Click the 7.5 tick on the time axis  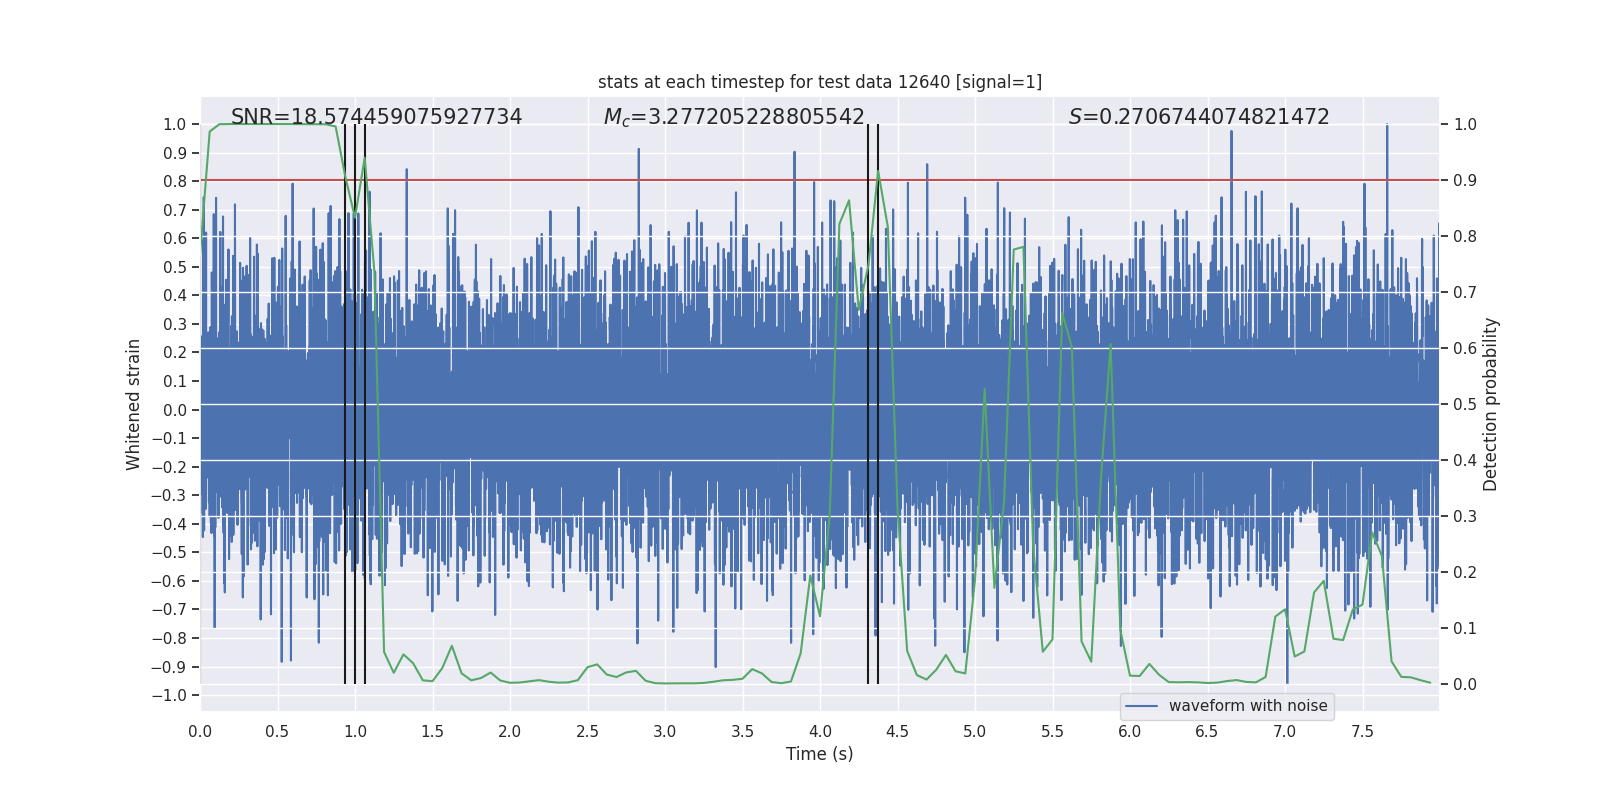click(1362, 732)
